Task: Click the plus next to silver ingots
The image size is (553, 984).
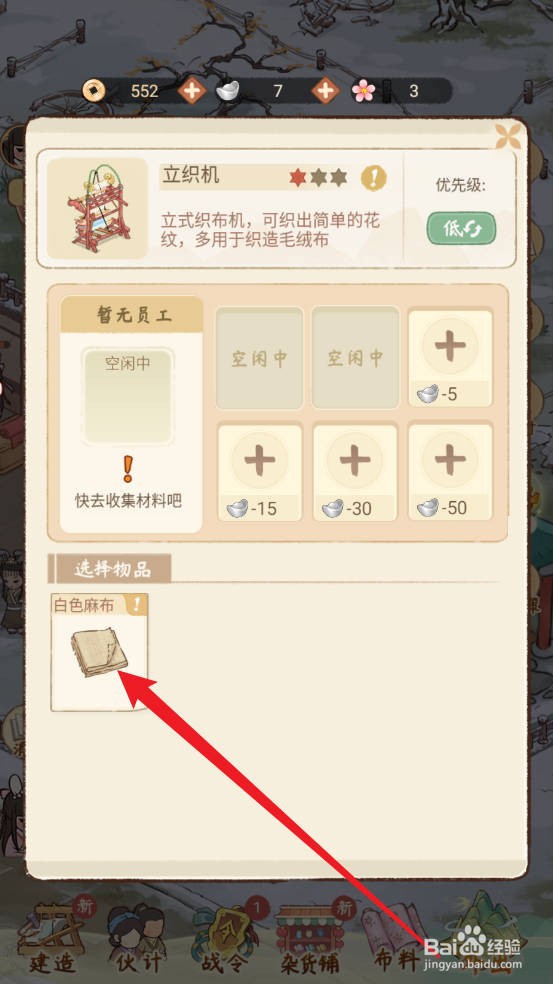Action: (325, 91)
